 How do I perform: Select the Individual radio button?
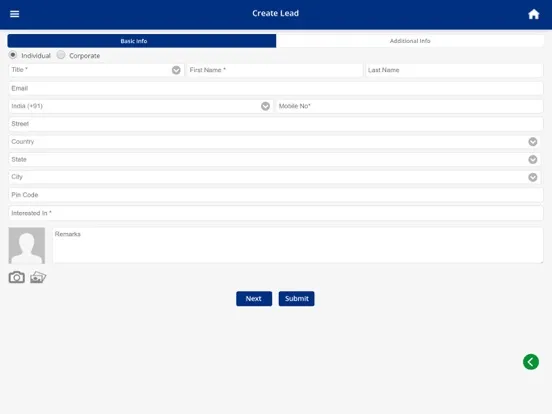[x=13, y=55]
